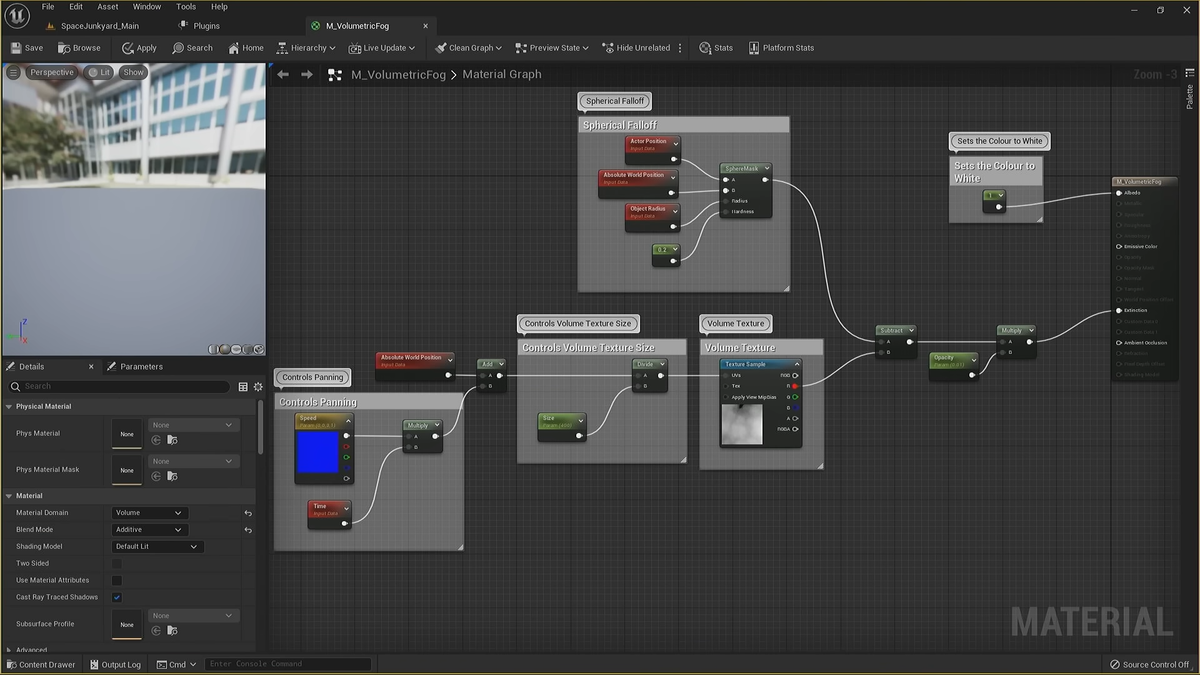The height and width of the screenshot is (675, 1200).
Task: Open Source Control Off status button
Action: pyautogui.click(x=1149, y=664)
